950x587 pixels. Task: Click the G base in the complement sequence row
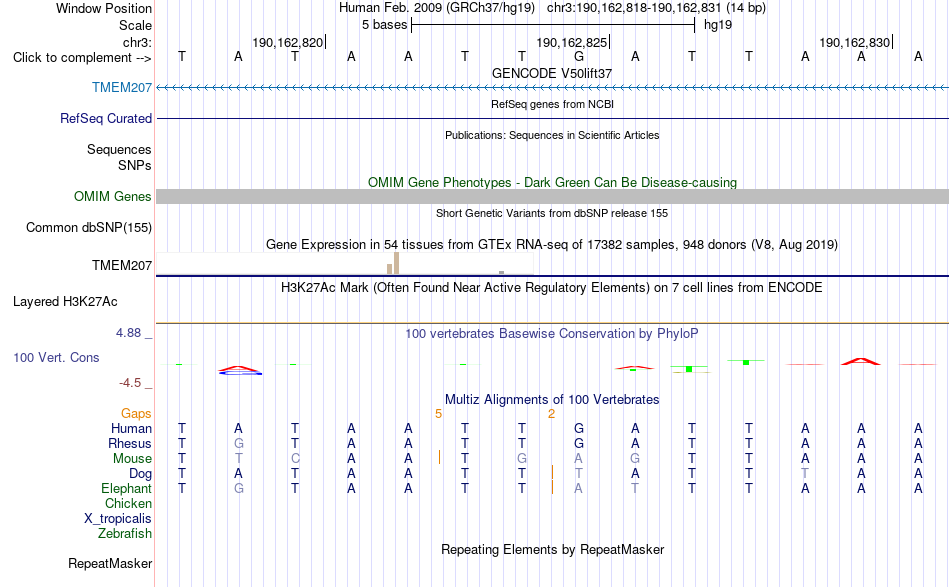(x=579, y=56)
